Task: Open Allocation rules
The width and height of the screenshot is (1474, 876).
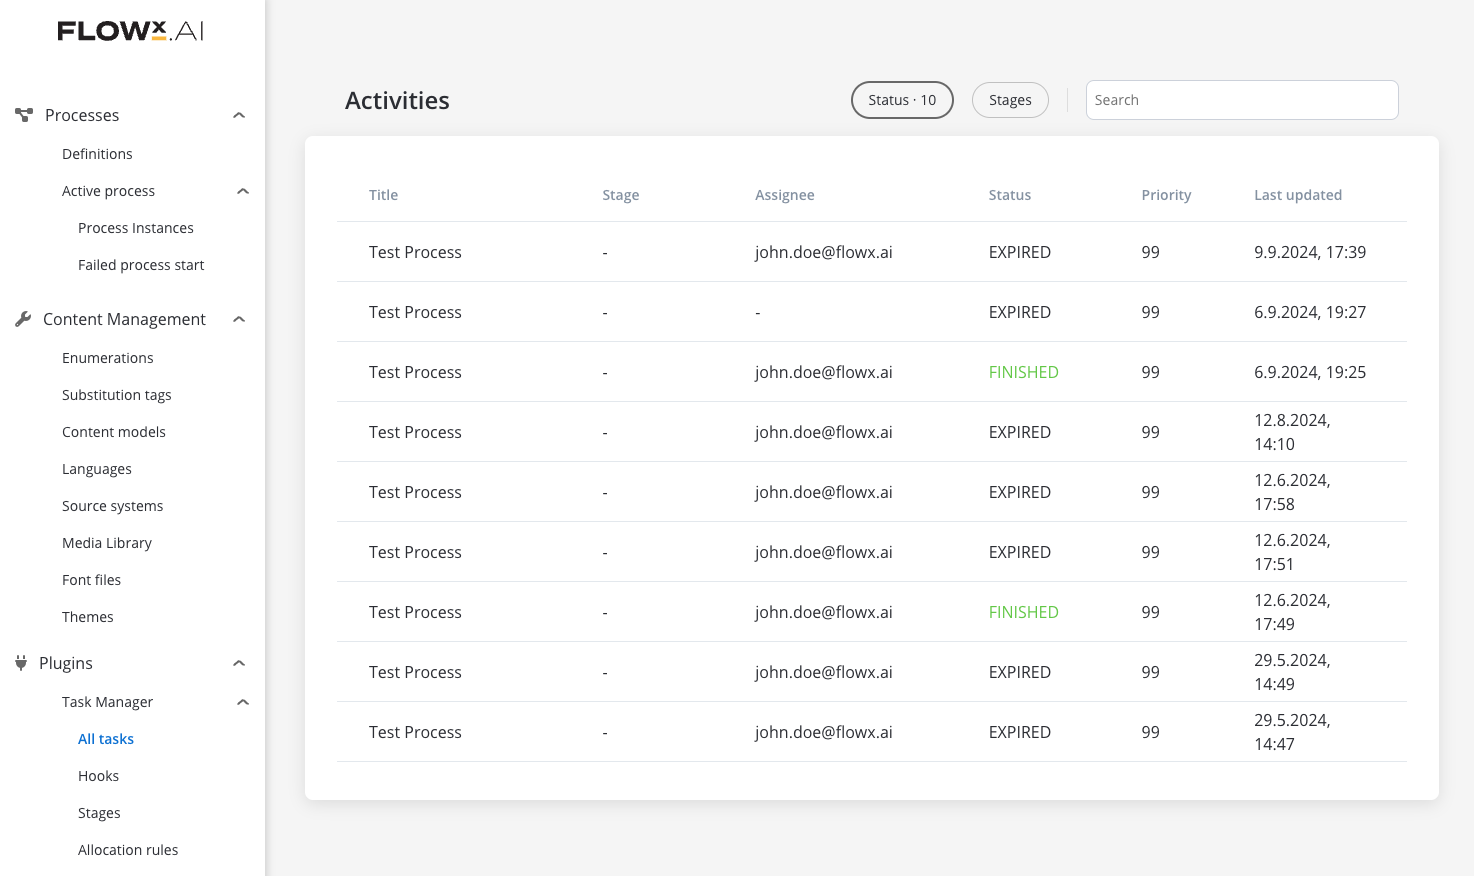Action: click(x=128, y=850)
